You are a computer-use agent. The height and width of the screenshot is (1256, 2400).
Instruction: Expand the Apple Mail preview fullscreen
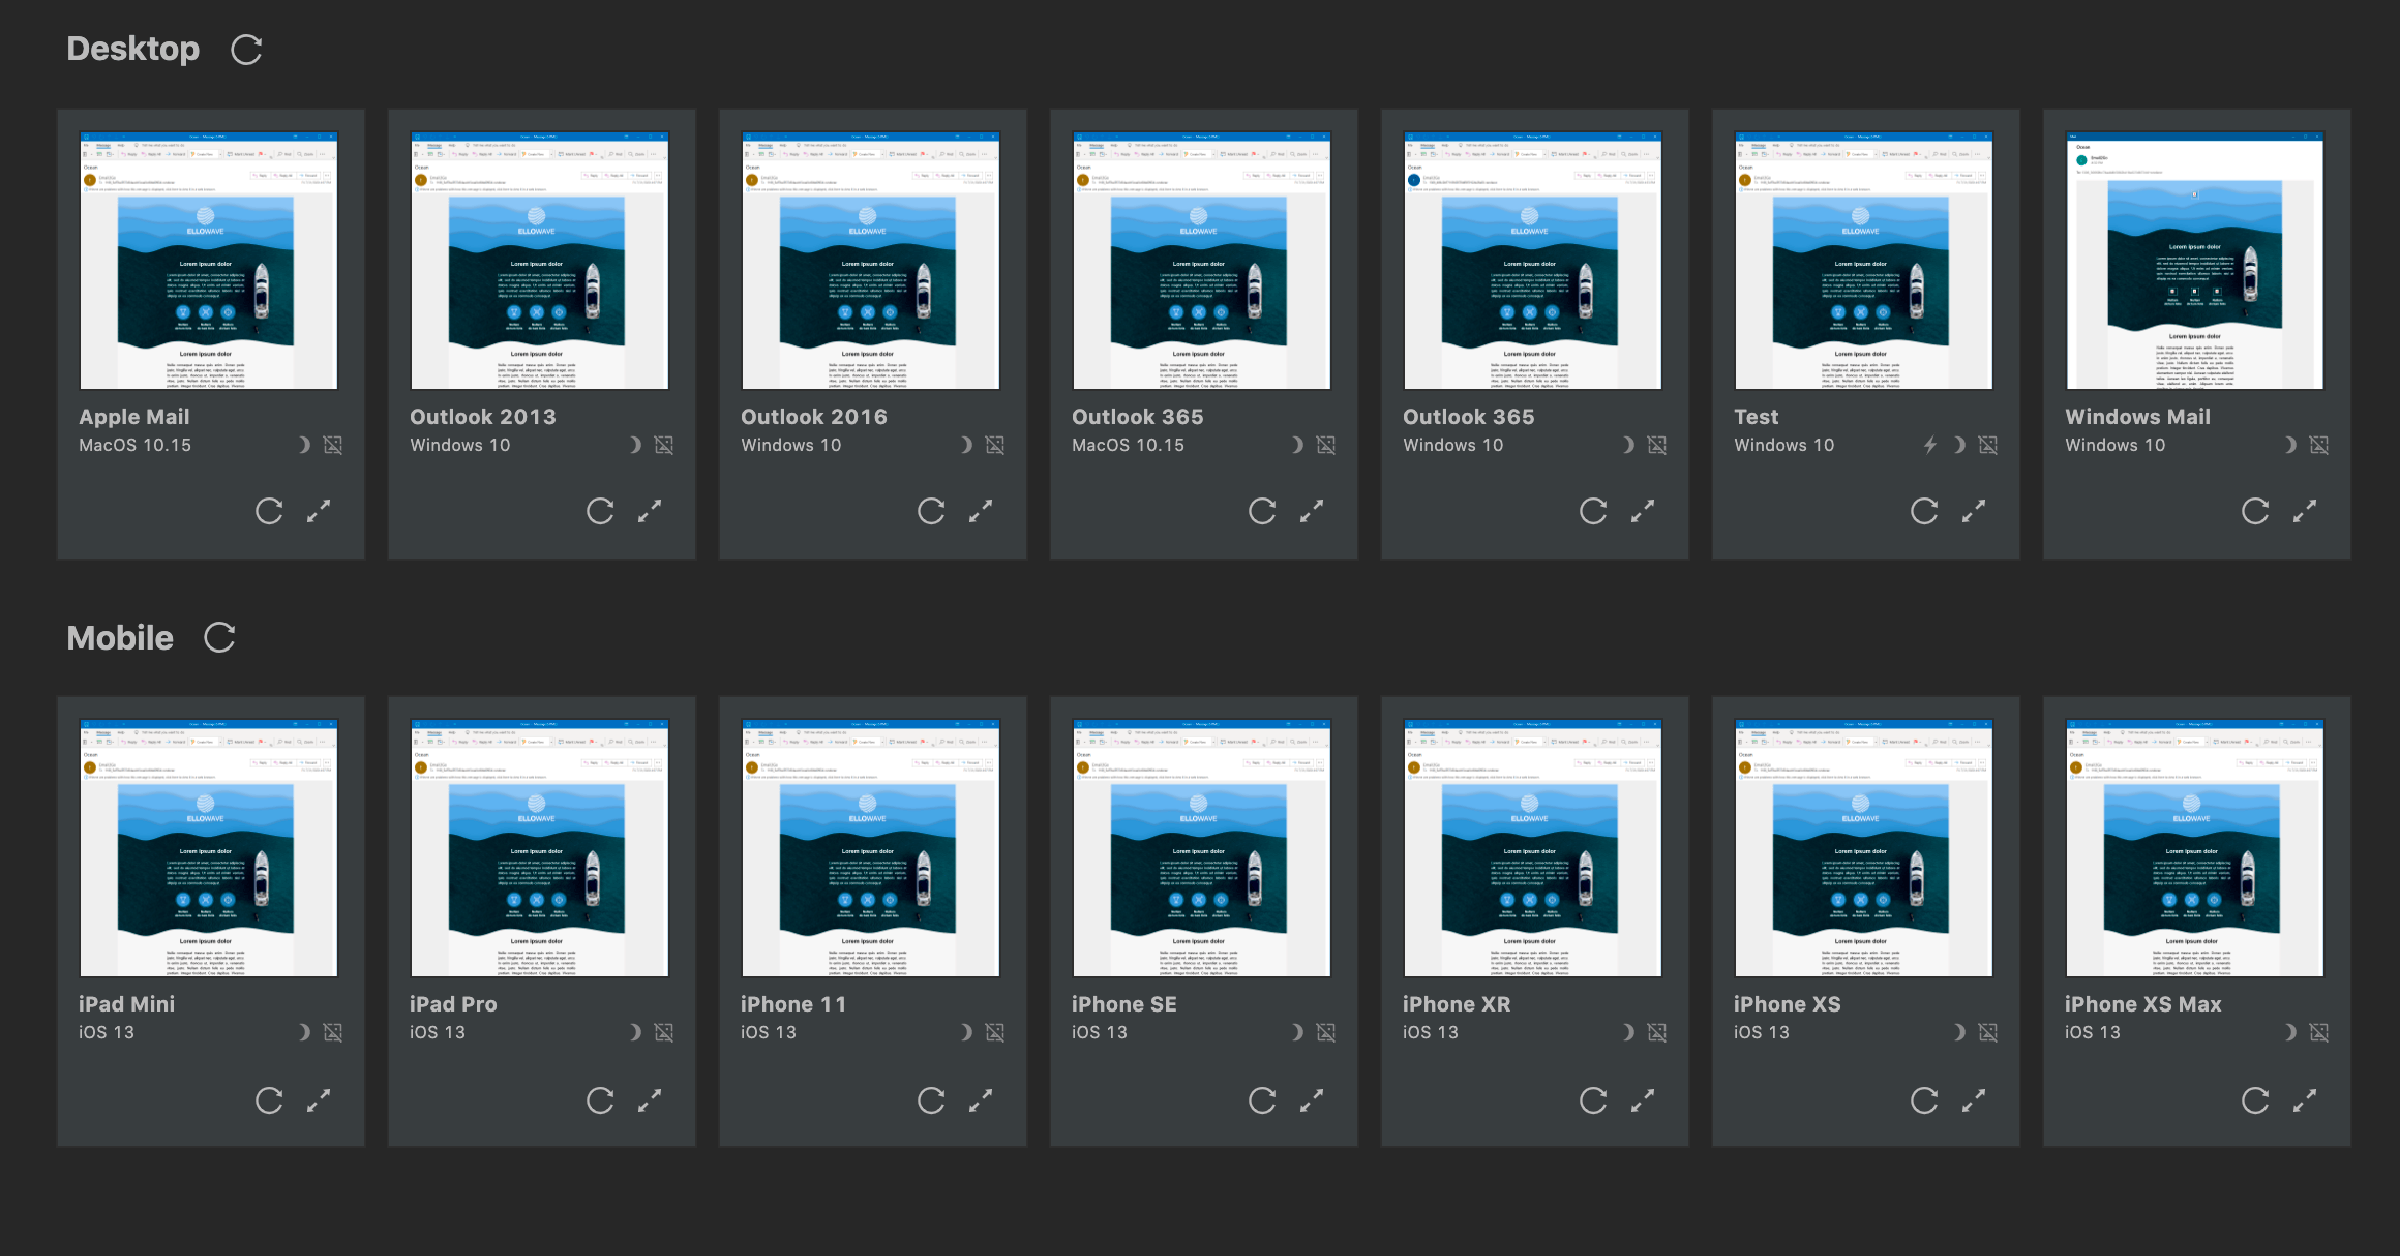pyautogui.click(x=318, y=511)
